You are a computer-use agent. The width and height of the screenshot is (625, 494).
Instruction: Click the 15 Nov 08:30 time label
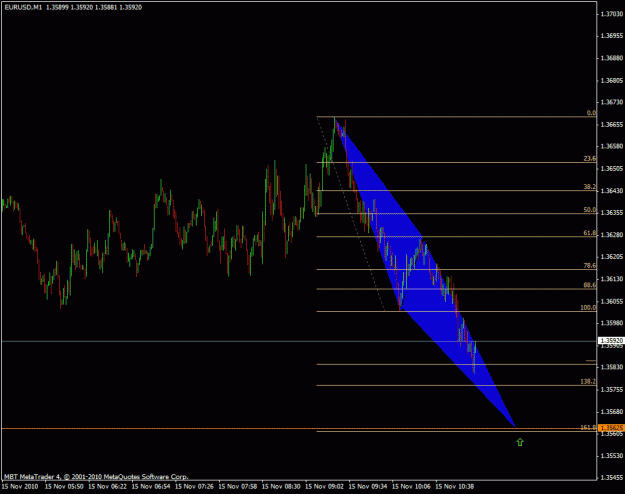tap(281, 486)
